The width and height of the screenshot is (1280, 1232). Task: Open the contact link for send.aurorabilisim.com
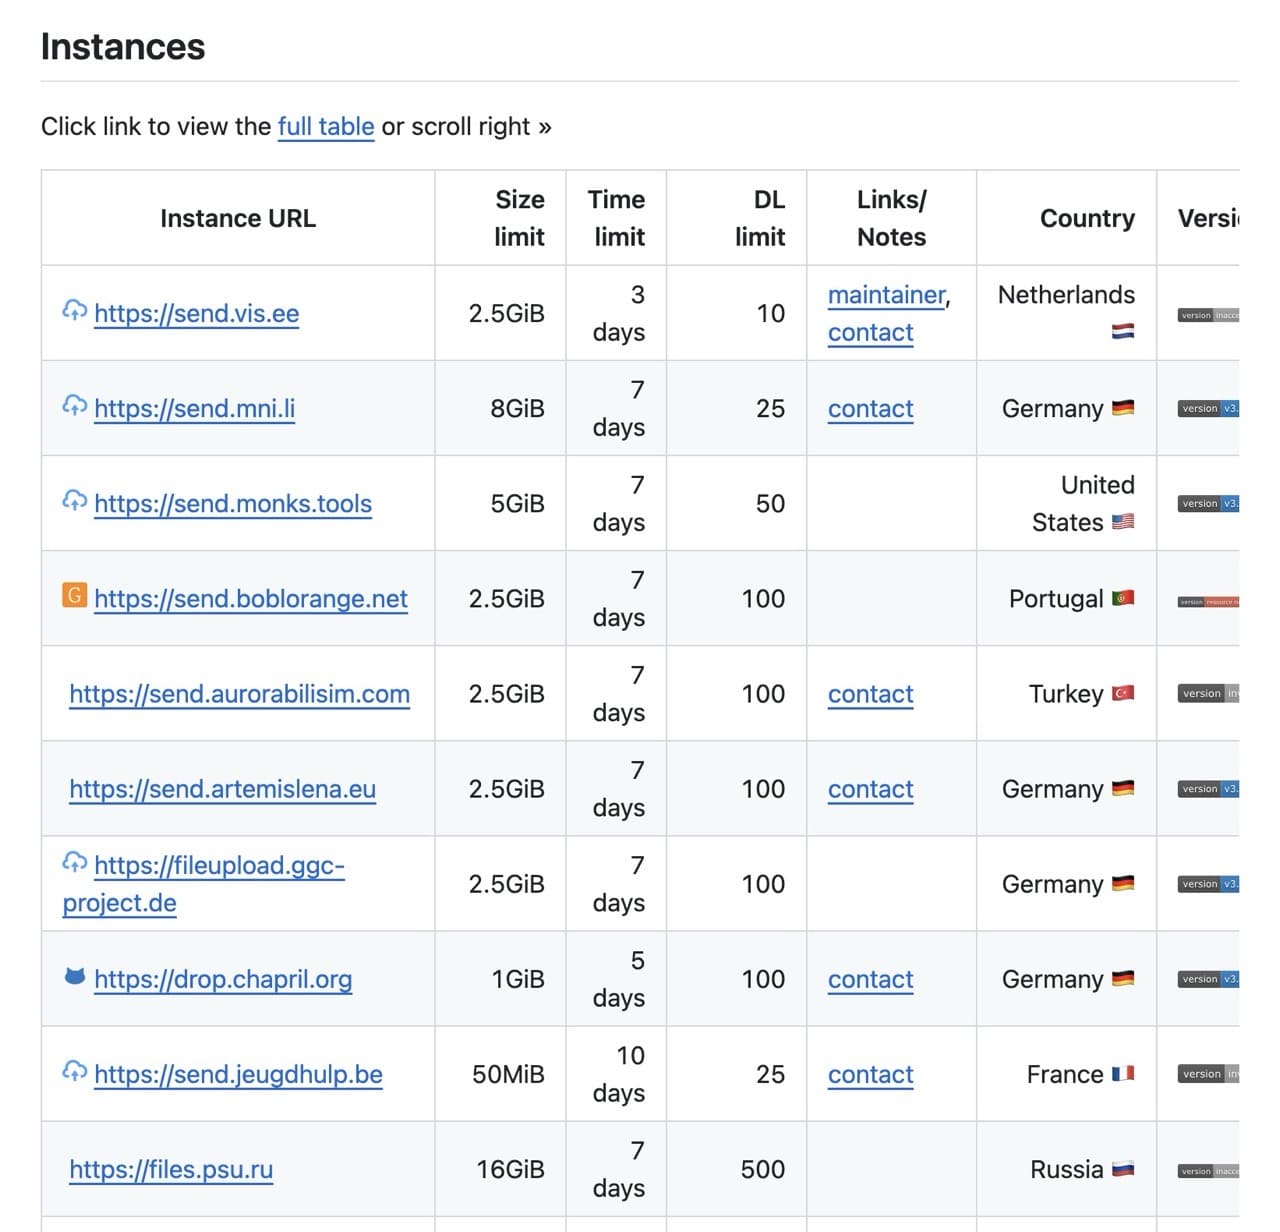(869, 694)
